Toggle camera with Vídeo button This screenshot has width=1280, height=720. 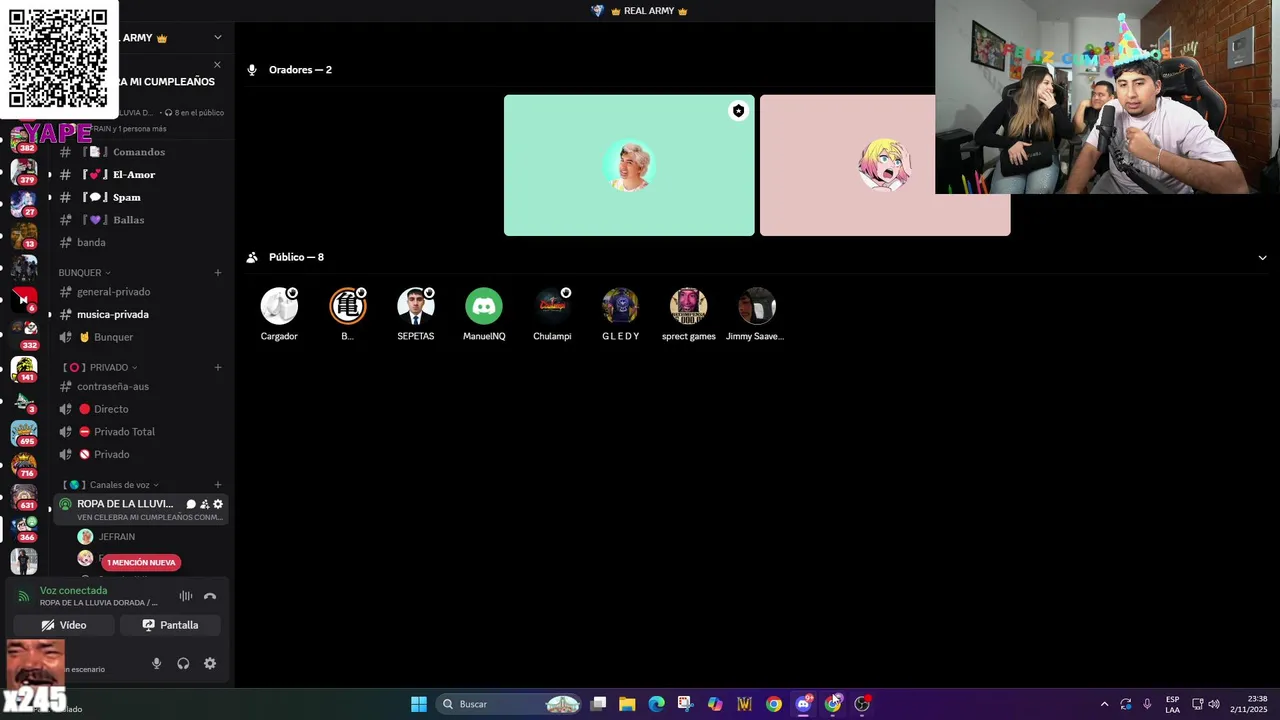click(64, 625)
